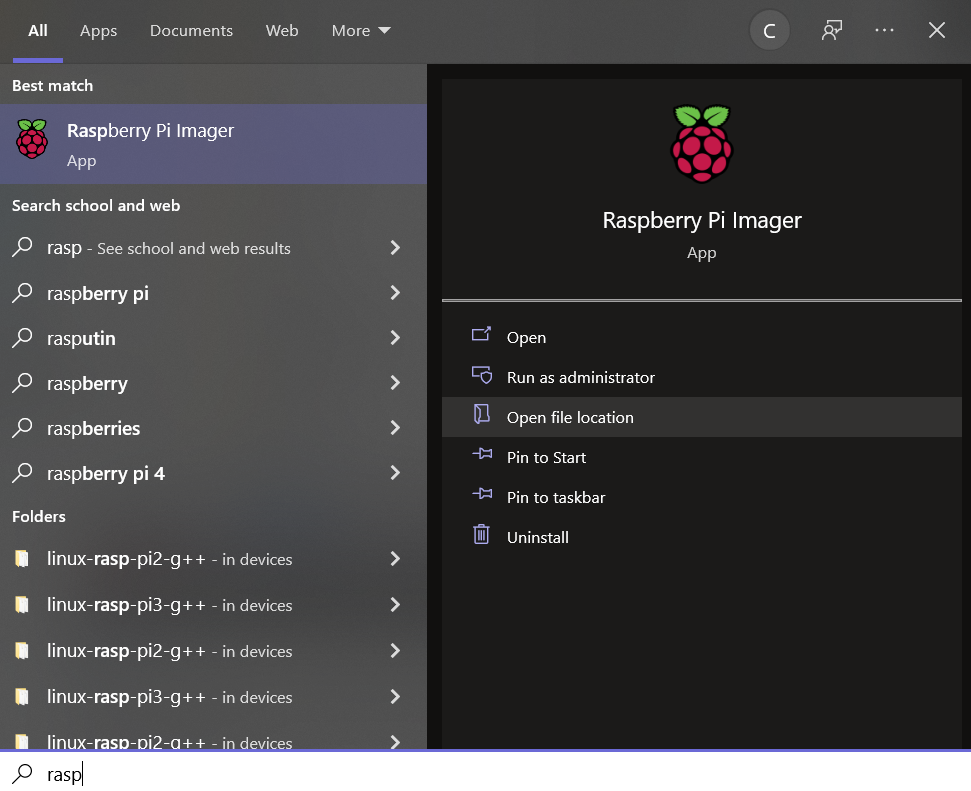The image size is (971, 791).
Task: Select Run as administrator
Action: pyautogui.click(x=702, y=377)
